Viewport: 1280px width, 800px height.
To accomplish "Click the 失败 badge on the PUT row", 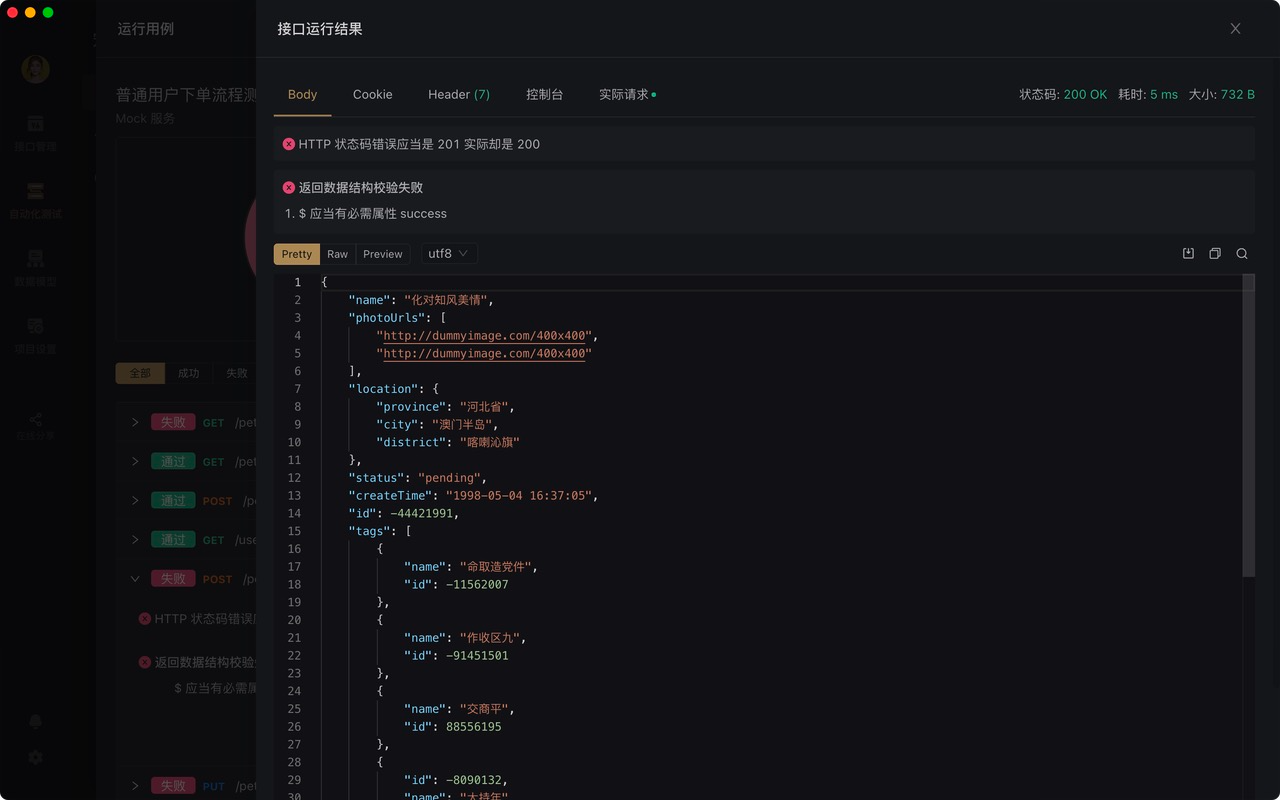I will [173, 786].
